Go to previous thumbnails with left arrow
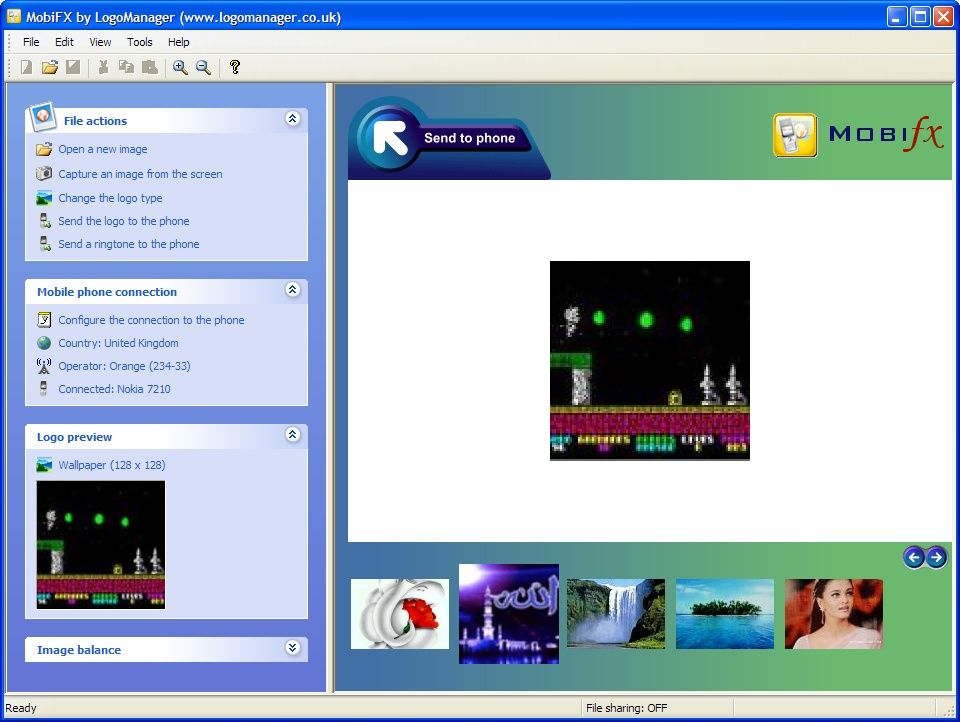The image size is (960, 722). 914,557
